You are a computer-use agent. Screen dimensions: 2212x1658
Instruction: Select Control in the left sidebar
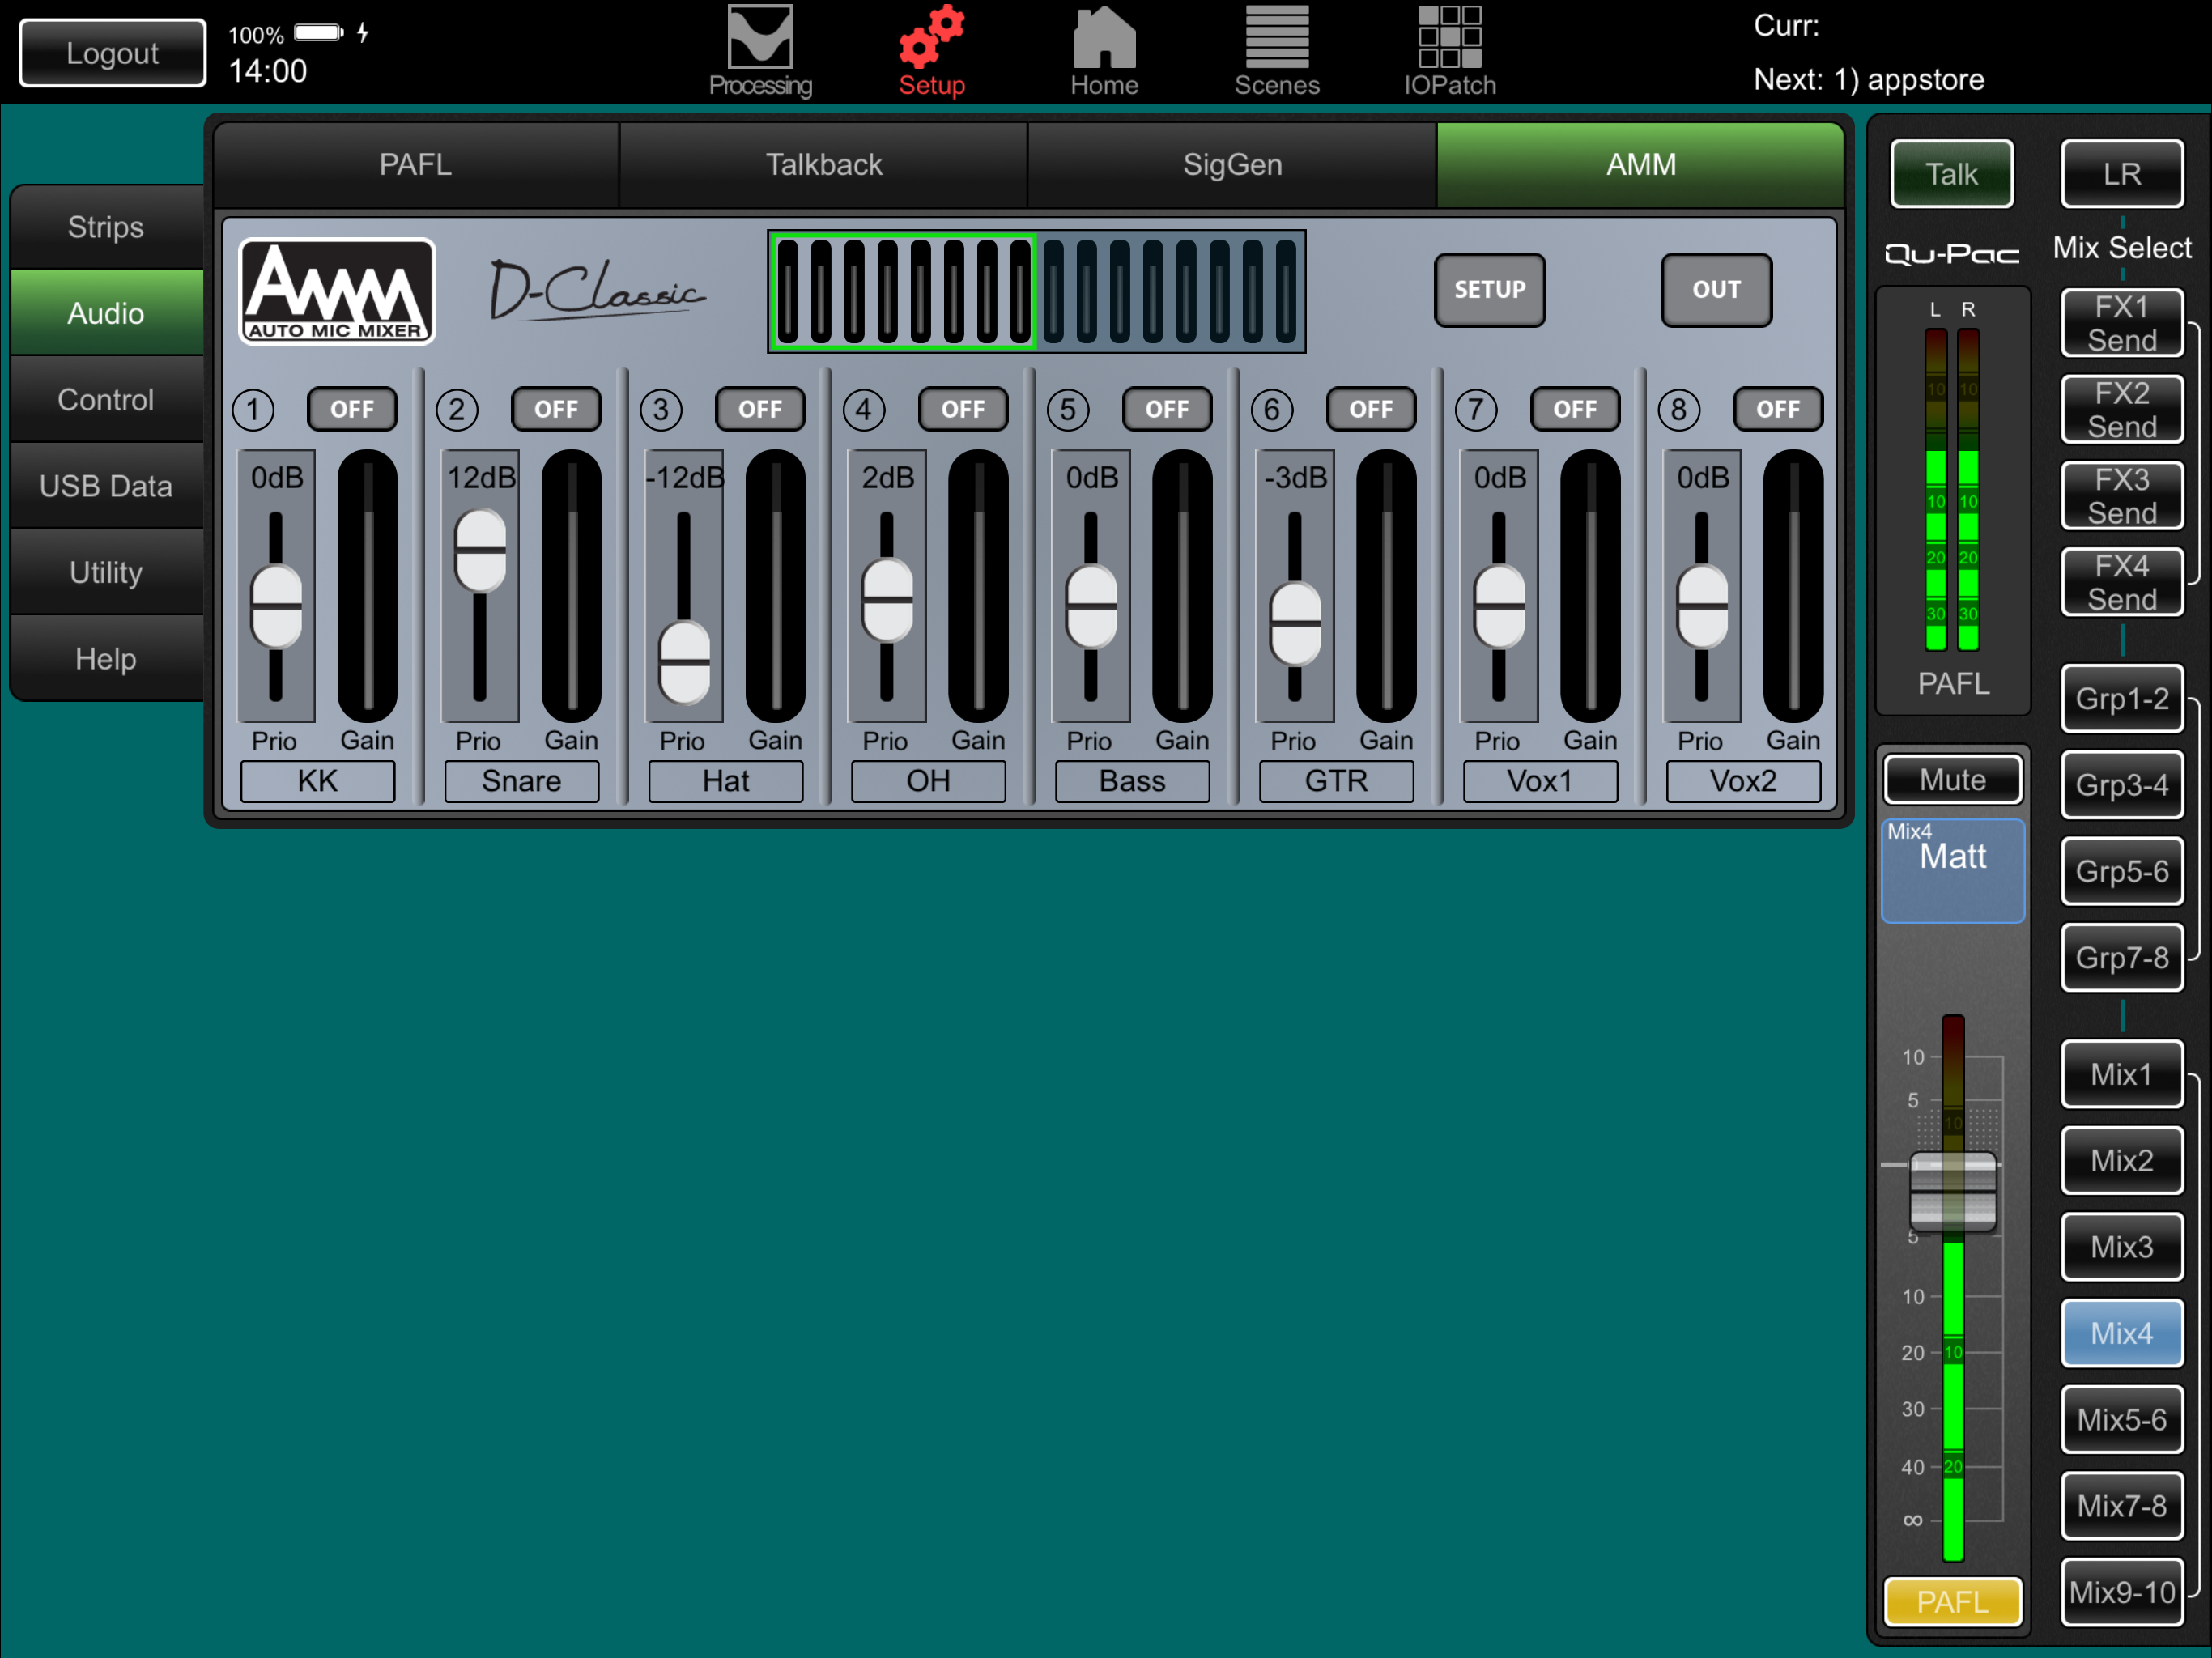coord(106,400)
